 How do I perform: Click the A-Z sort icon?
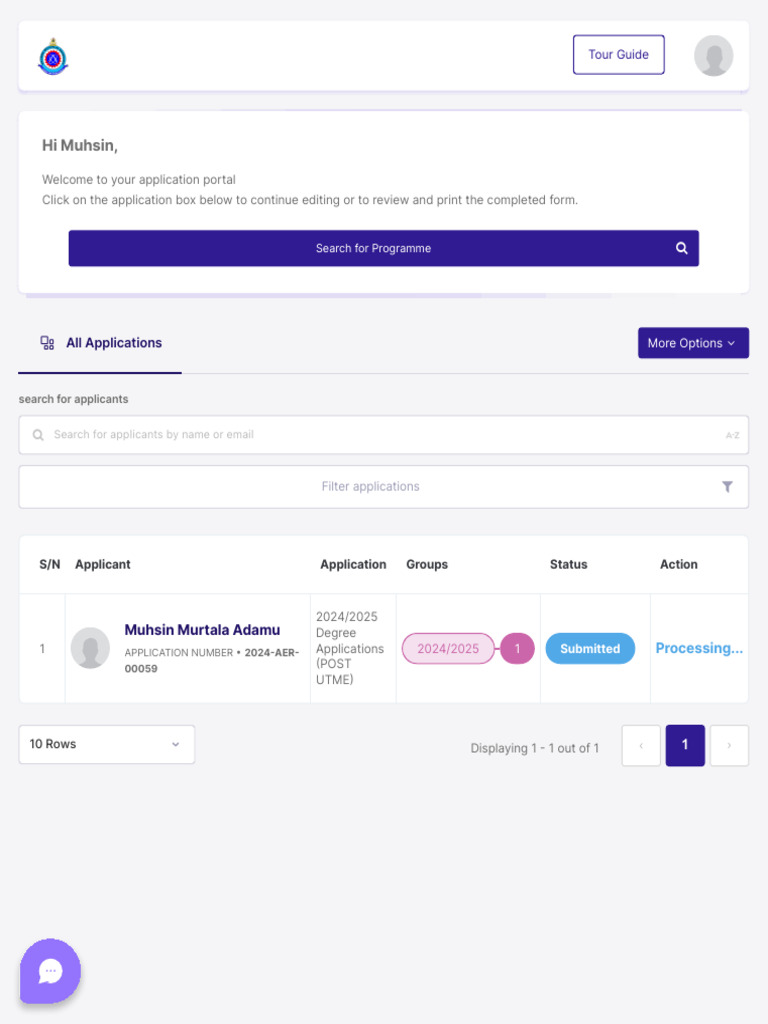pos(732,435)
